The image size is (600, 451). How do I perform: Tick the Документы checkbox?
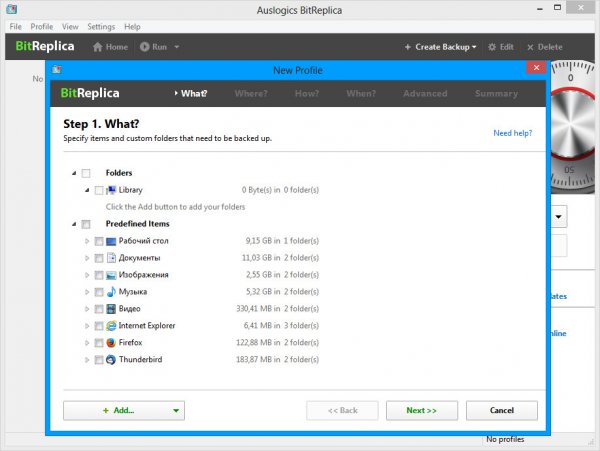point(99,258)
